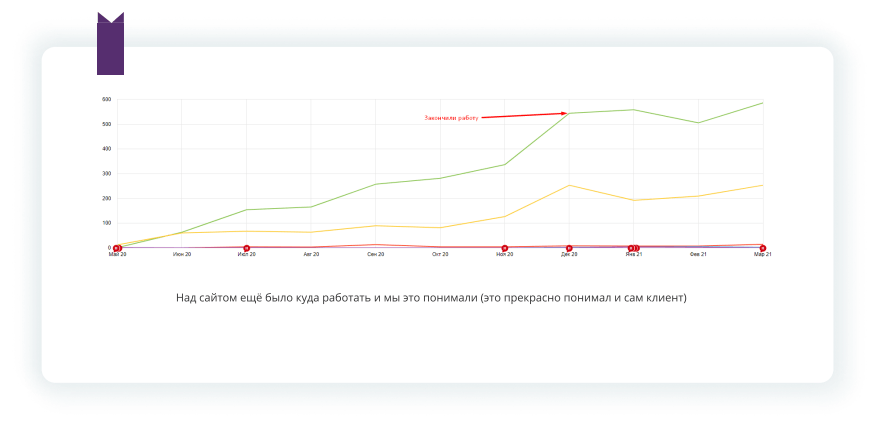887x432 pixels.
Task: Click the 300 value on the y-axis
Action: 106,174
